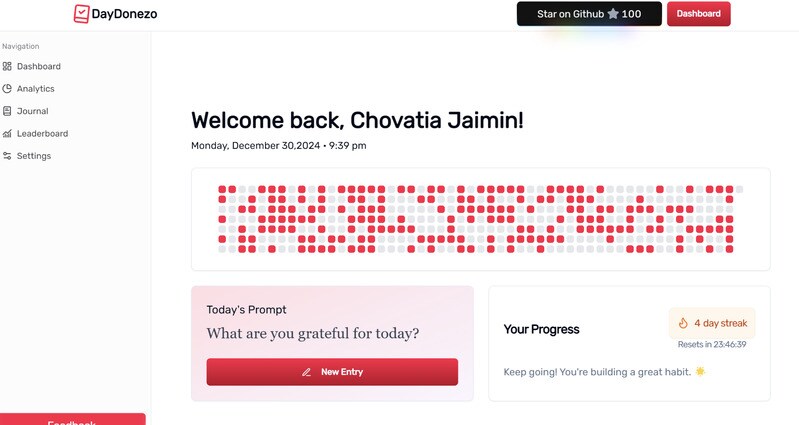This screenshot has width=799, height=425.
Task: Click the red Dashboard button in the header
Action: (698, 14)
